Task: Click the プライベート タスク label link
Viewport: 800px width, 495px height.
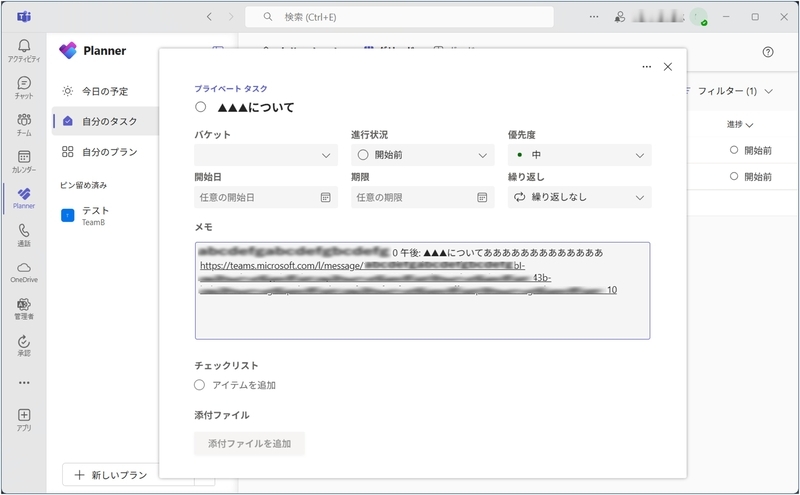Action: [231, 88]
